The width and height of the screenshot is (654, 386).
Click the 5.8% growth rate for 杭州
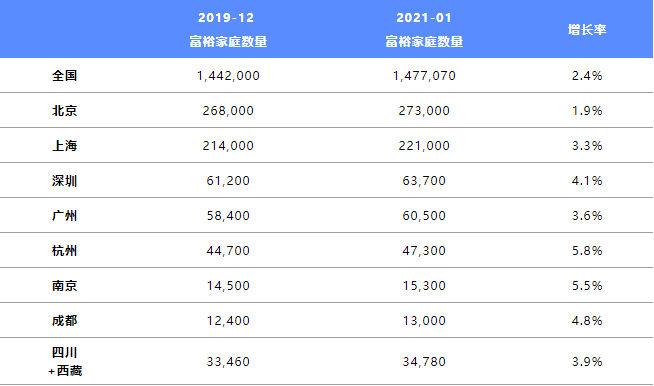587,251
